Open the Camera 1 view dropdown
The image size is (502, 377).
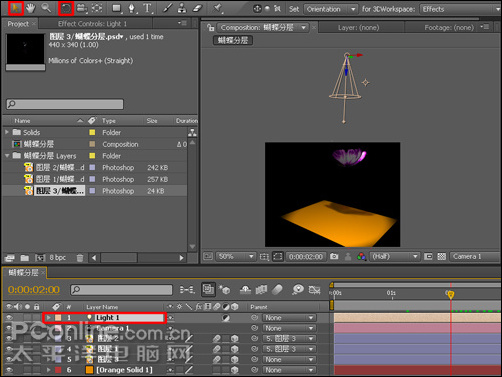(x=475, y=256)
